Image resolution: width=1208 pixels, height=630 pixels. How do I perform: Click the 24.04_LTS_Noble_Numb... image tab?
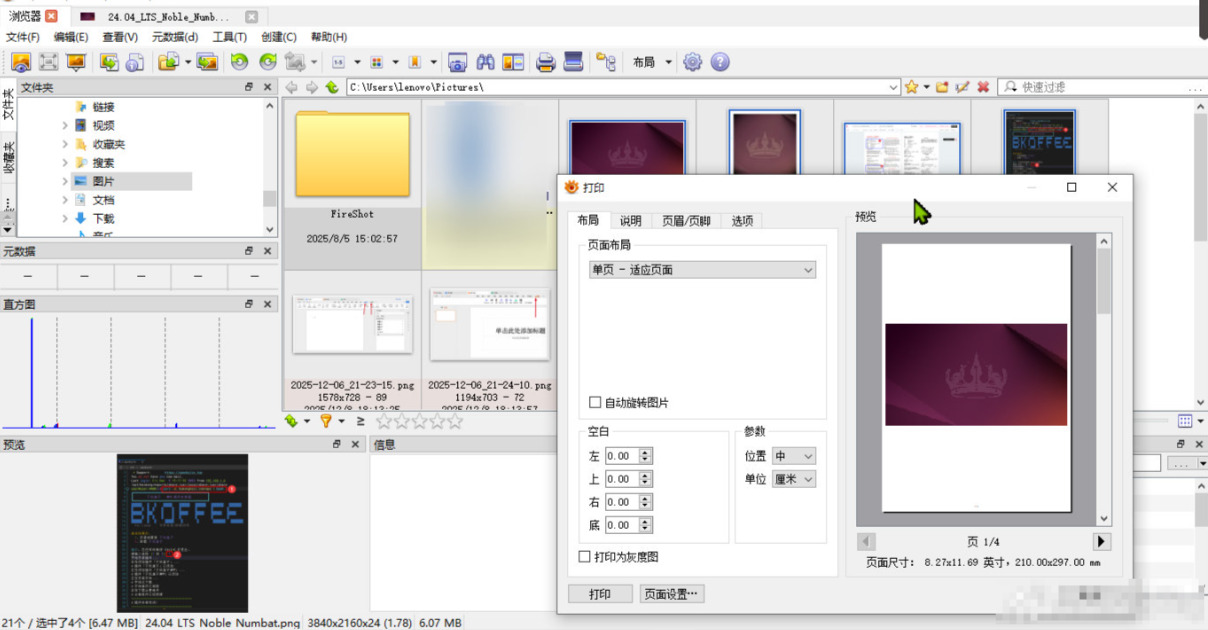[168, 16]
